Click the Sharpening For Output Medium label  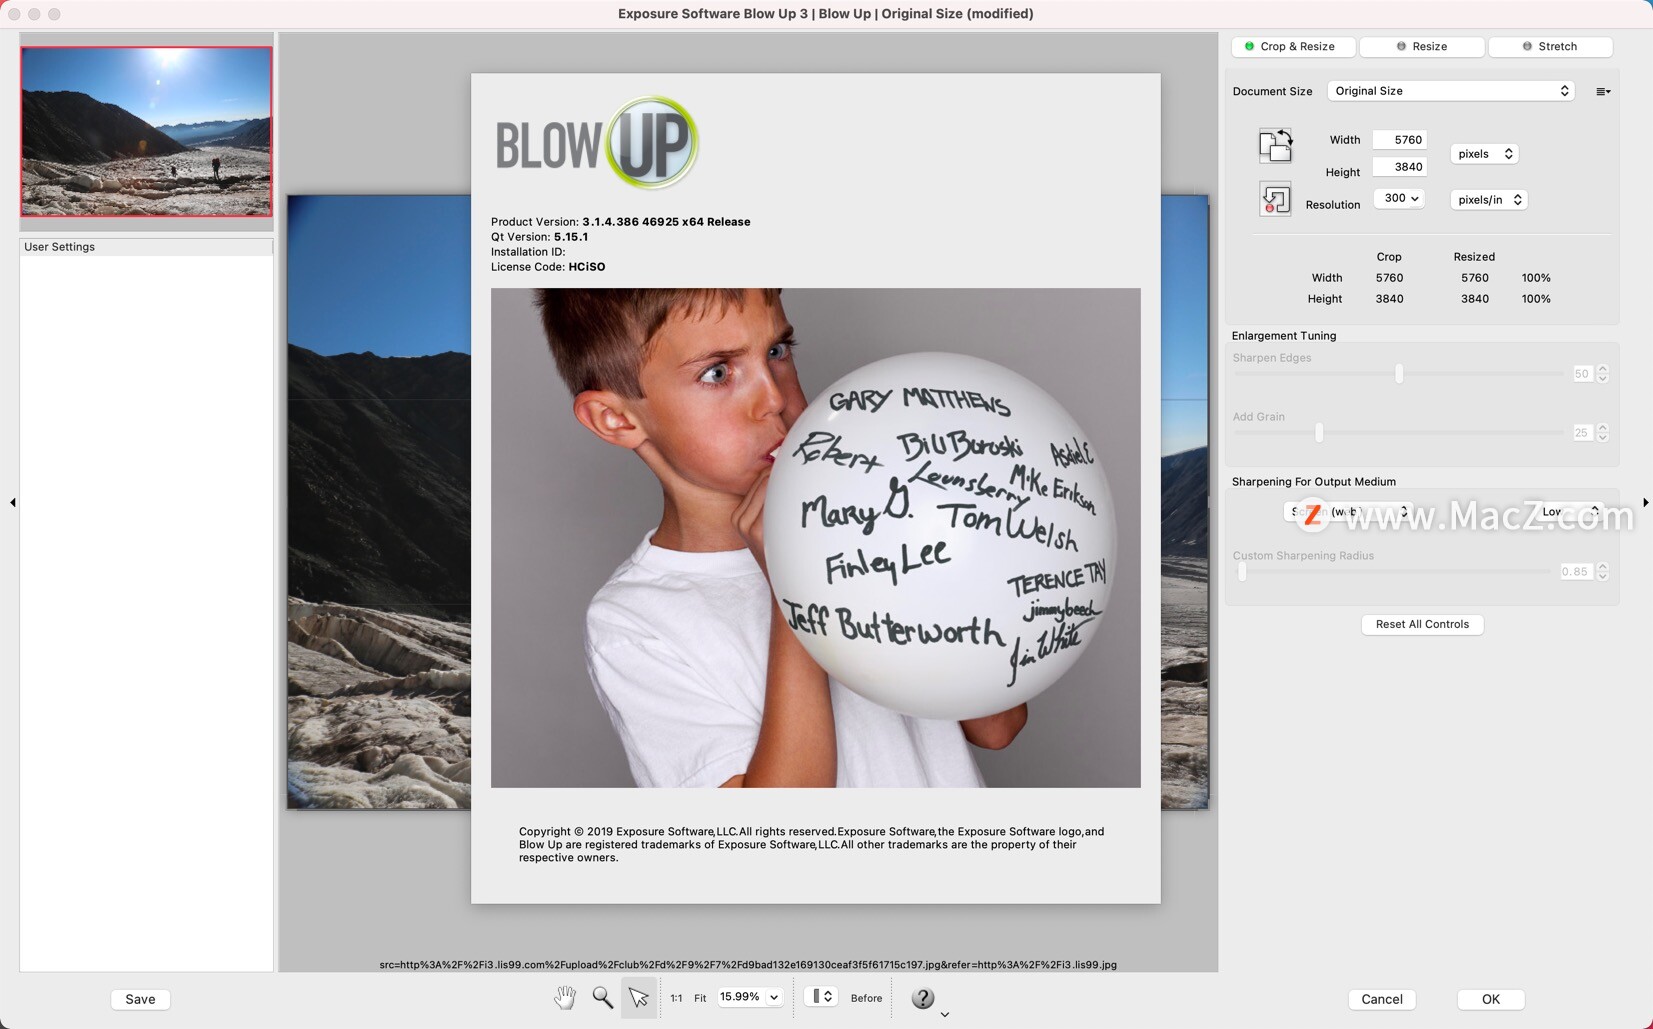pyautogui.click(x=1314, y=482)
